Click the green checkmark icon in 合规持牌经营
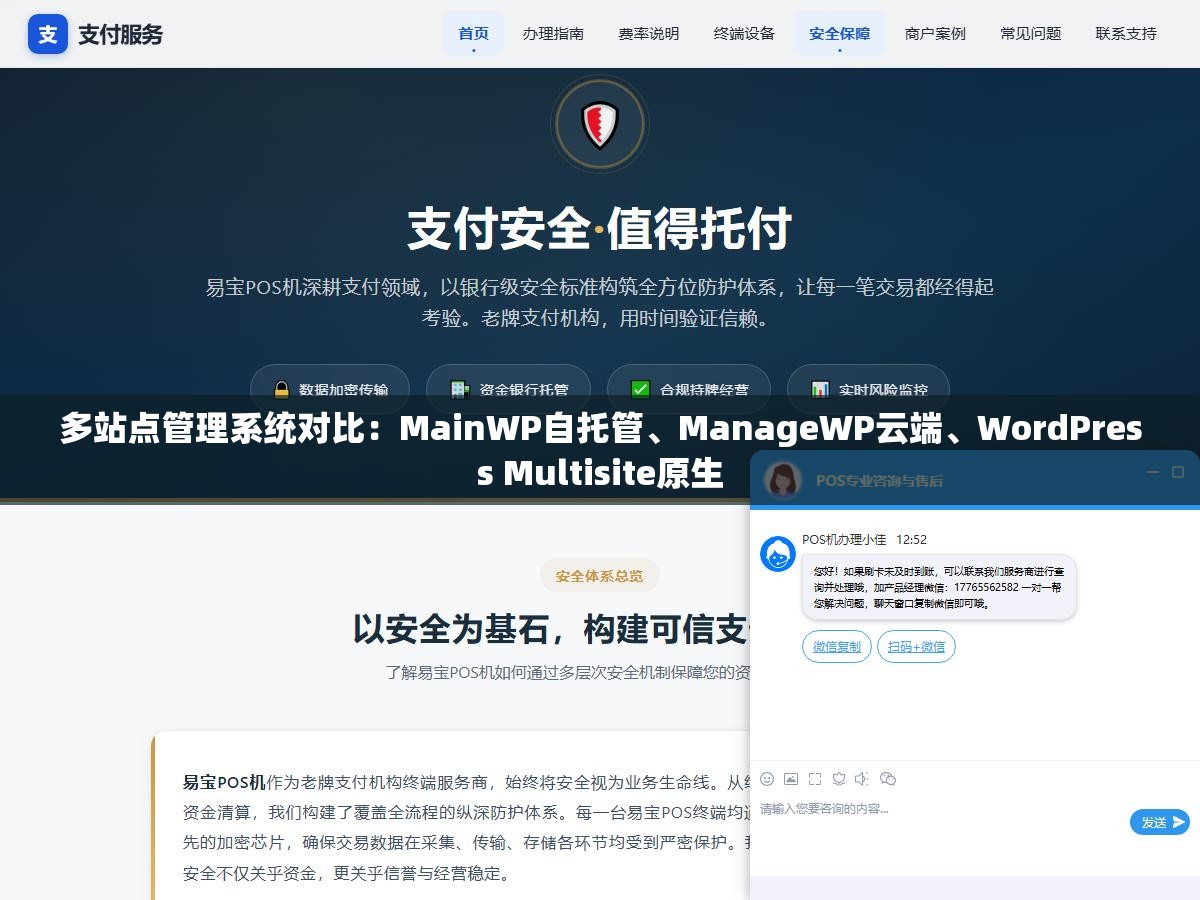The height and width of the screenshot is (900, 1200). click(641, 390)
